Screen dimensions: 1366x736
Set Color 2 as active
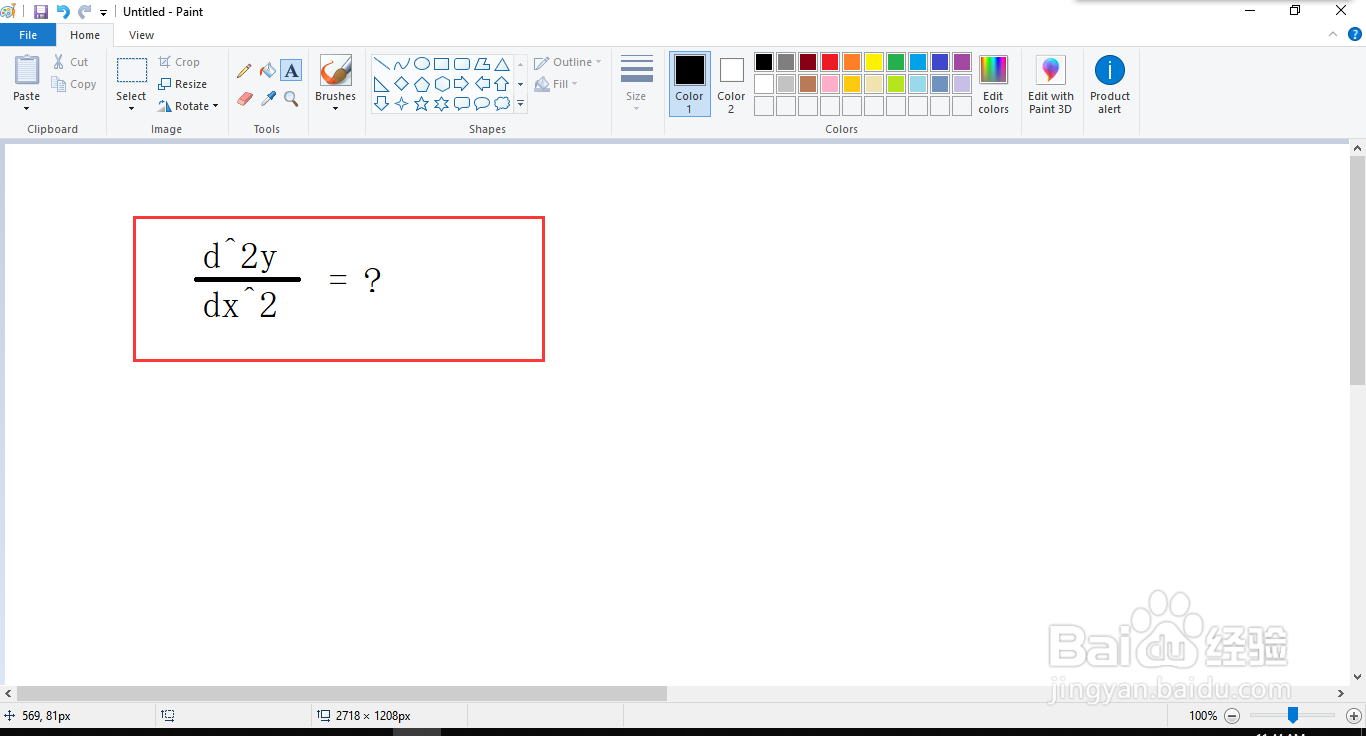point(731,84)
